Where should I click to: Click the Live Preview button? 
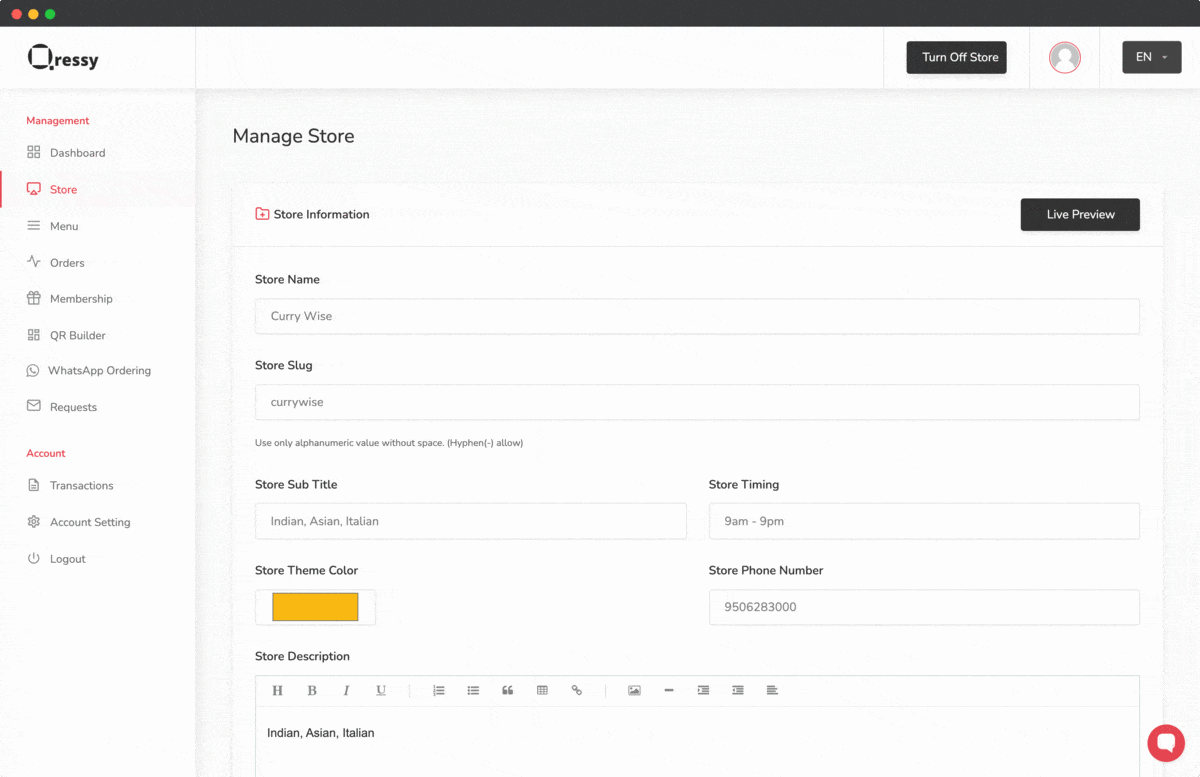pos(1080,214)
